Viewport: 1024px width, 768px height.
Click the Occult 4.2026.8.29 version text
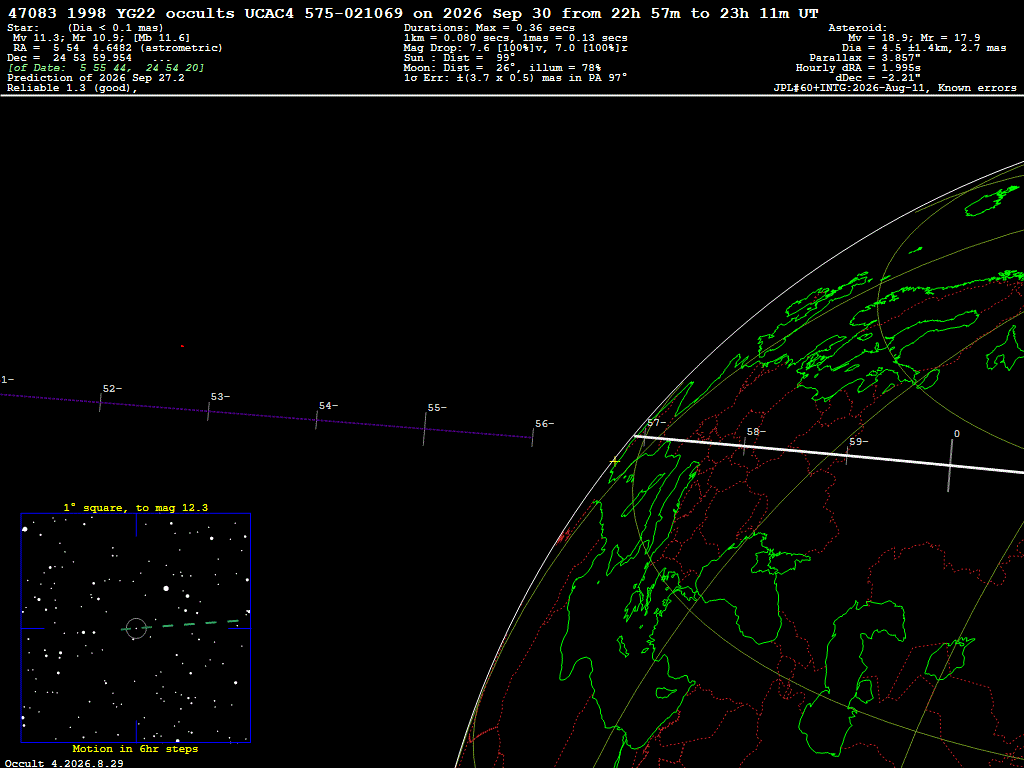coord(64,763)
